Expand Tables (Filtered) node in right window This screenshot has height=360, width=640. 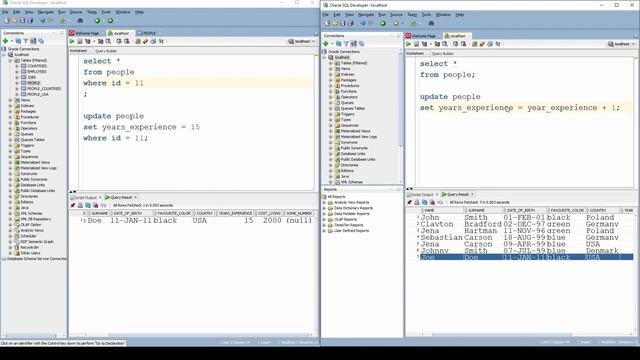(x=331, y=63)
